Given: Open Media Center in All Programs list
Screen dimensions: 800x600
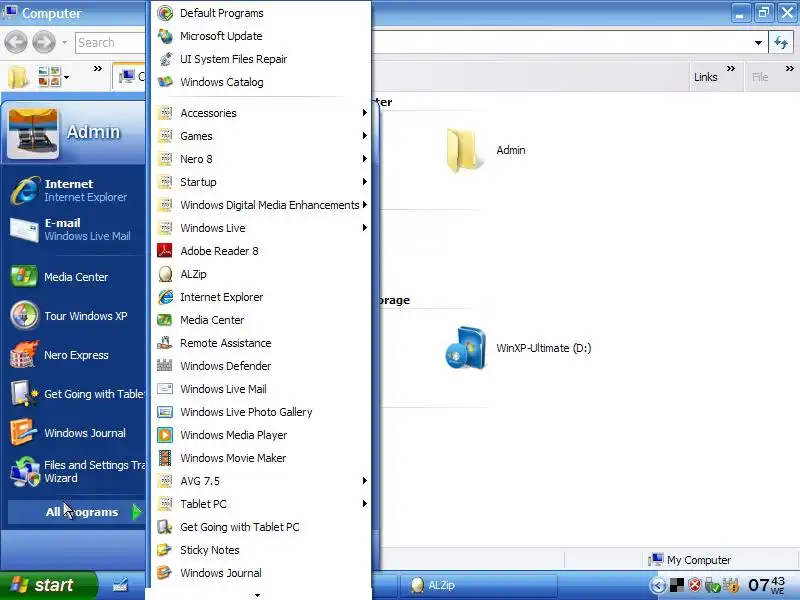Looking at the screenshot, I should 261,320.
